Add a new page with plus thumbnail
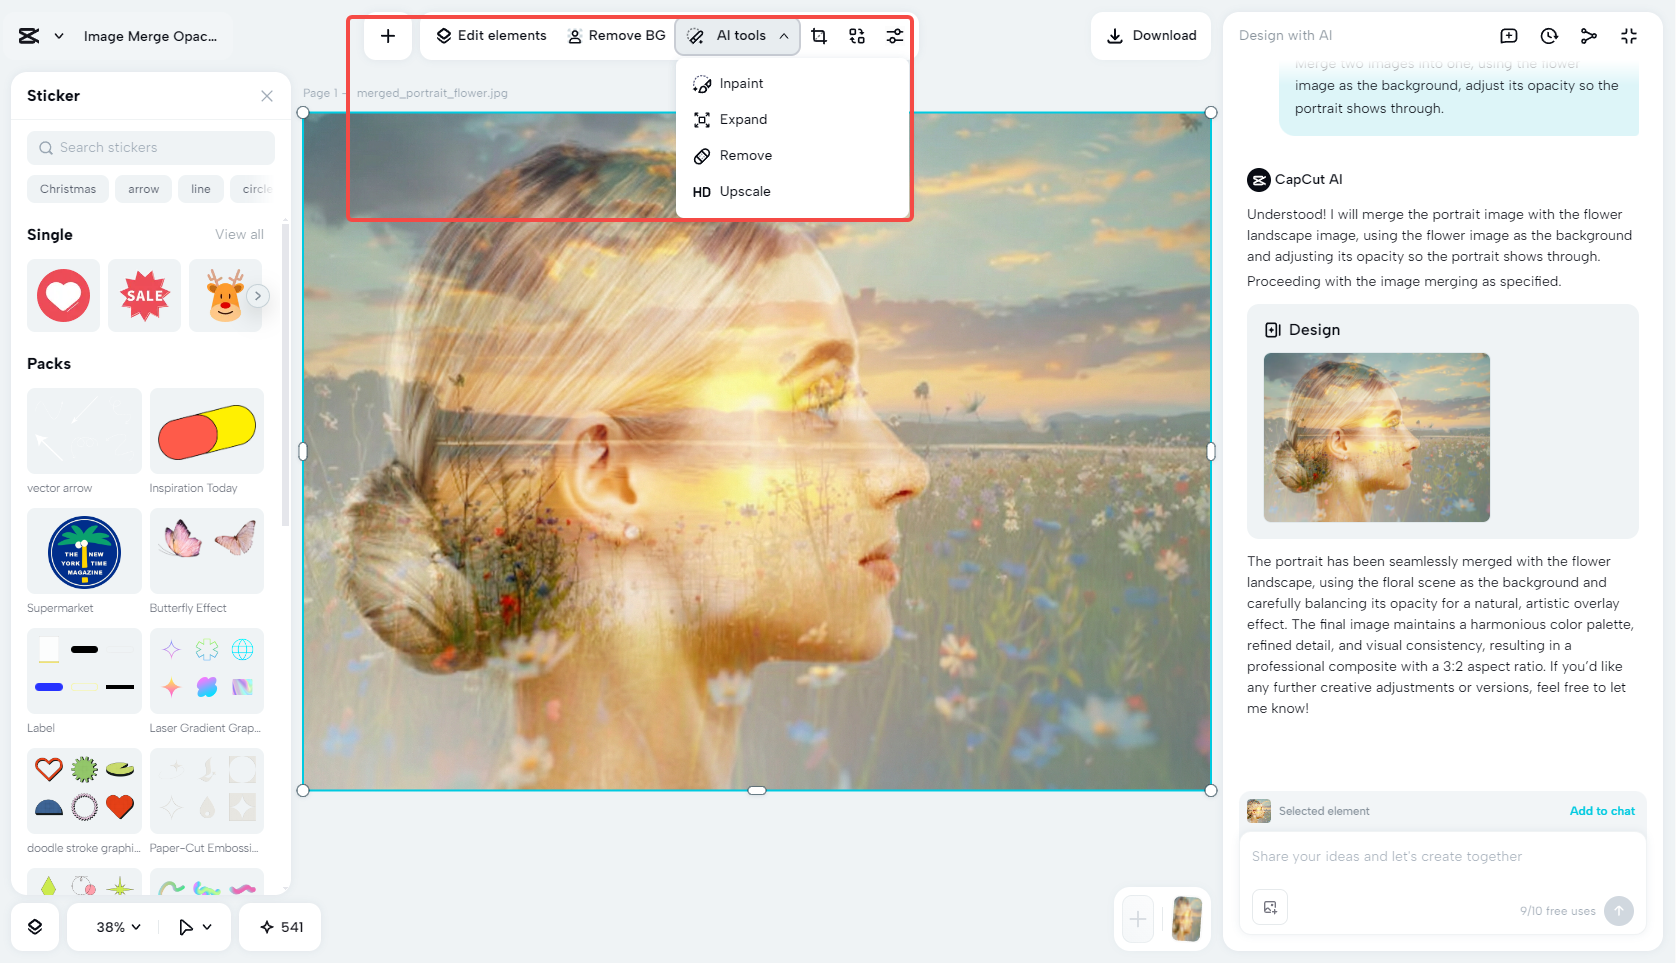The height and width of the screenshot is (963, 1676). coord(1138,919)
